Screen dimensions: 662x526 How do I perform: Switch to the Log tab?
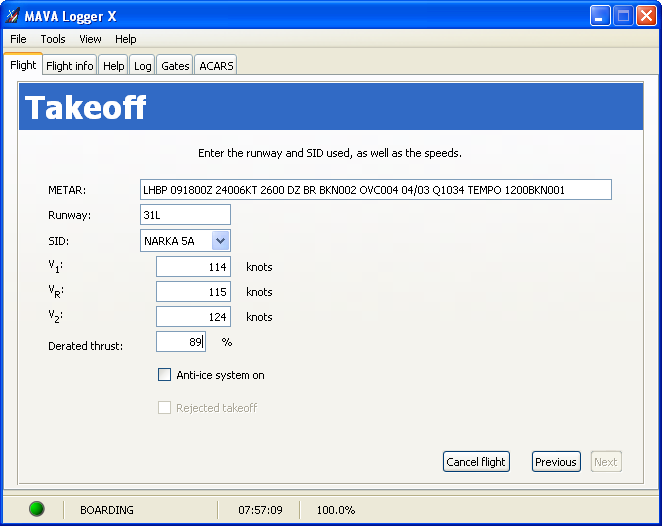[142, 66]
